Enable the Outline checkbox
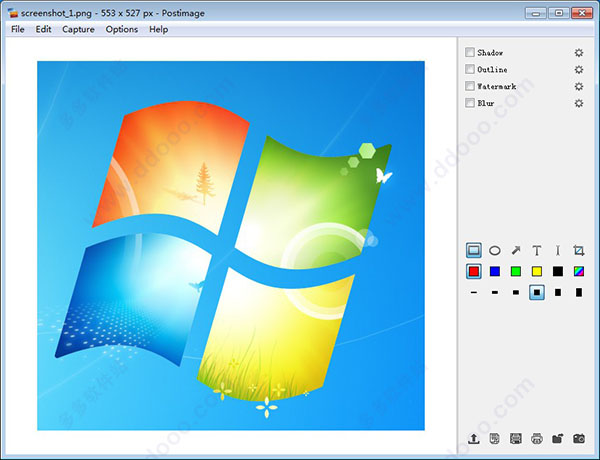The image size is (600, 460). (470, 69)
